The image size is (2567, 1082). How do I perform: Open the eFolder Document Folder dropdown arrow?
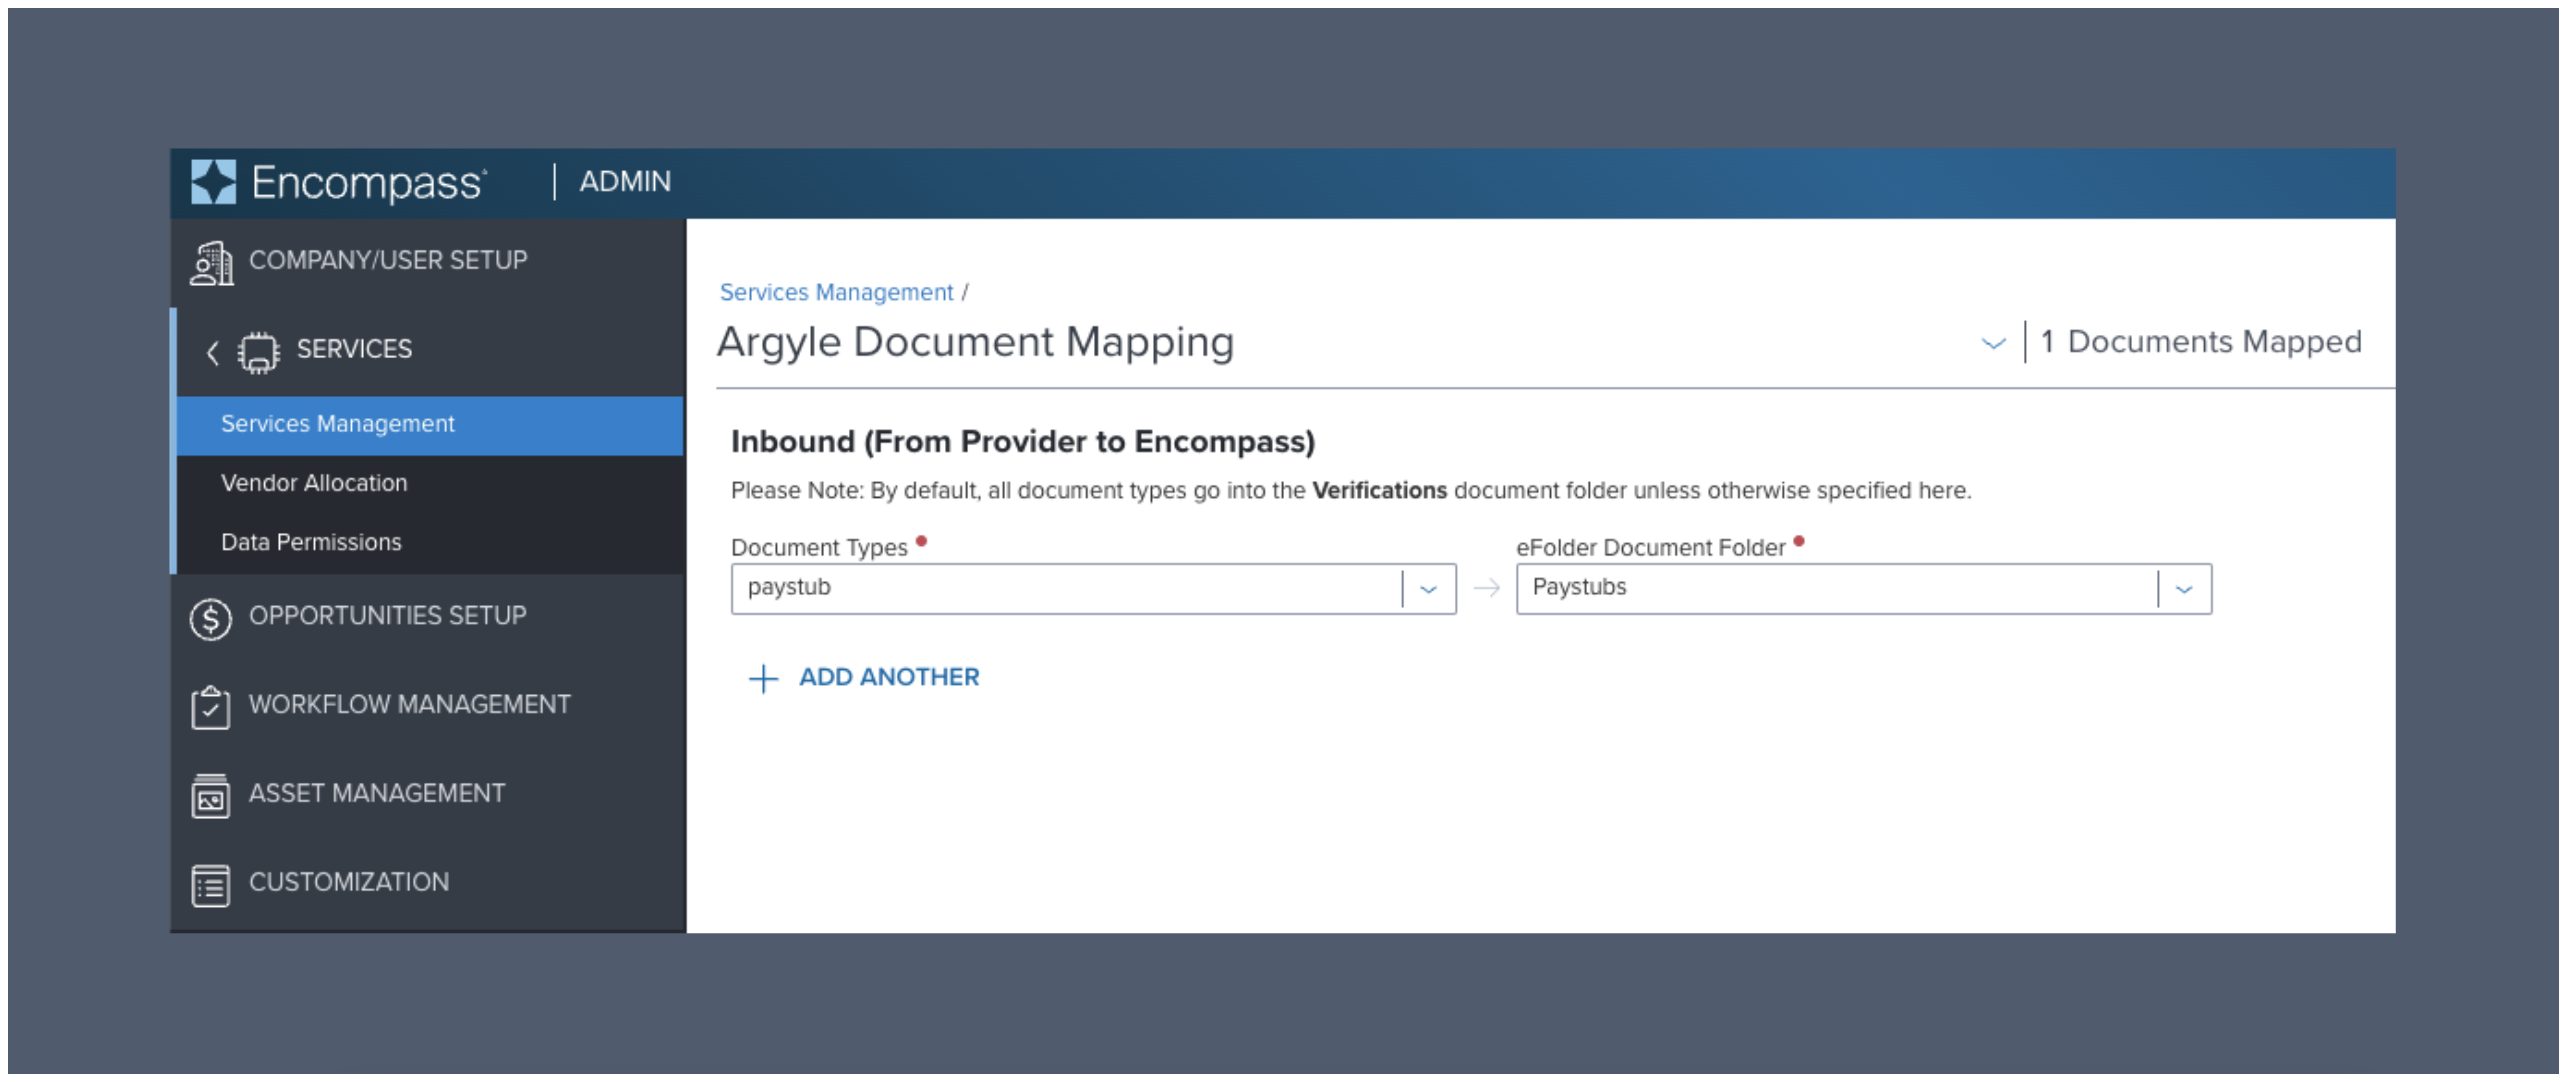click(2185, 588)
